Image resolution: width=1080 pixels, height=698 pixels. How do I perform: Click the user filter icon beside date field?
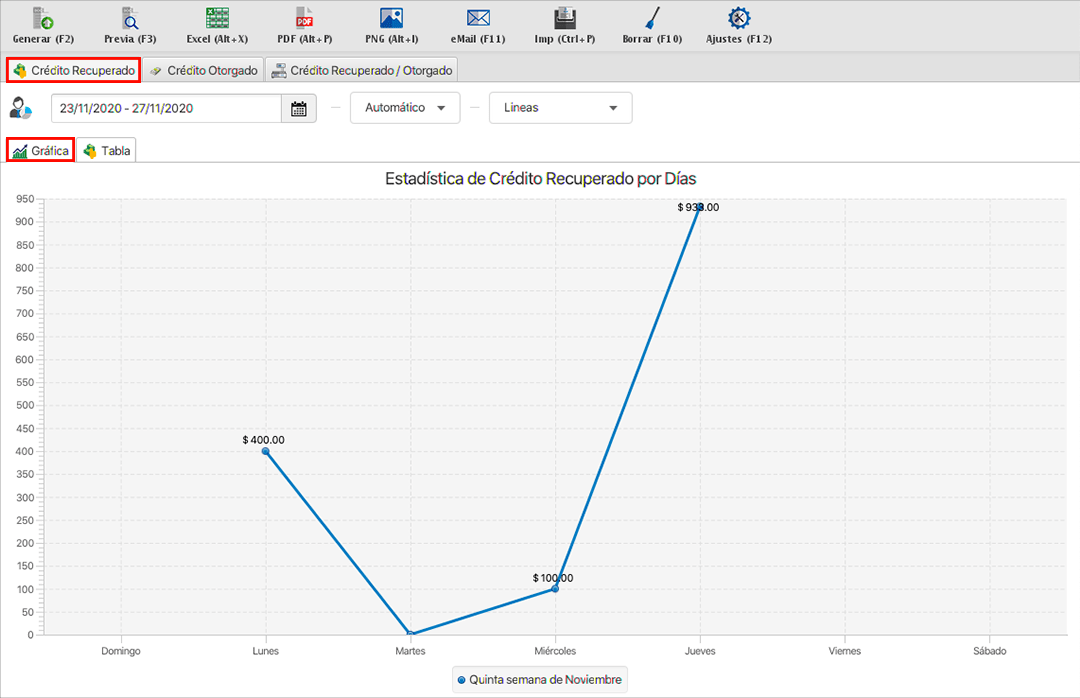point(20,108)
